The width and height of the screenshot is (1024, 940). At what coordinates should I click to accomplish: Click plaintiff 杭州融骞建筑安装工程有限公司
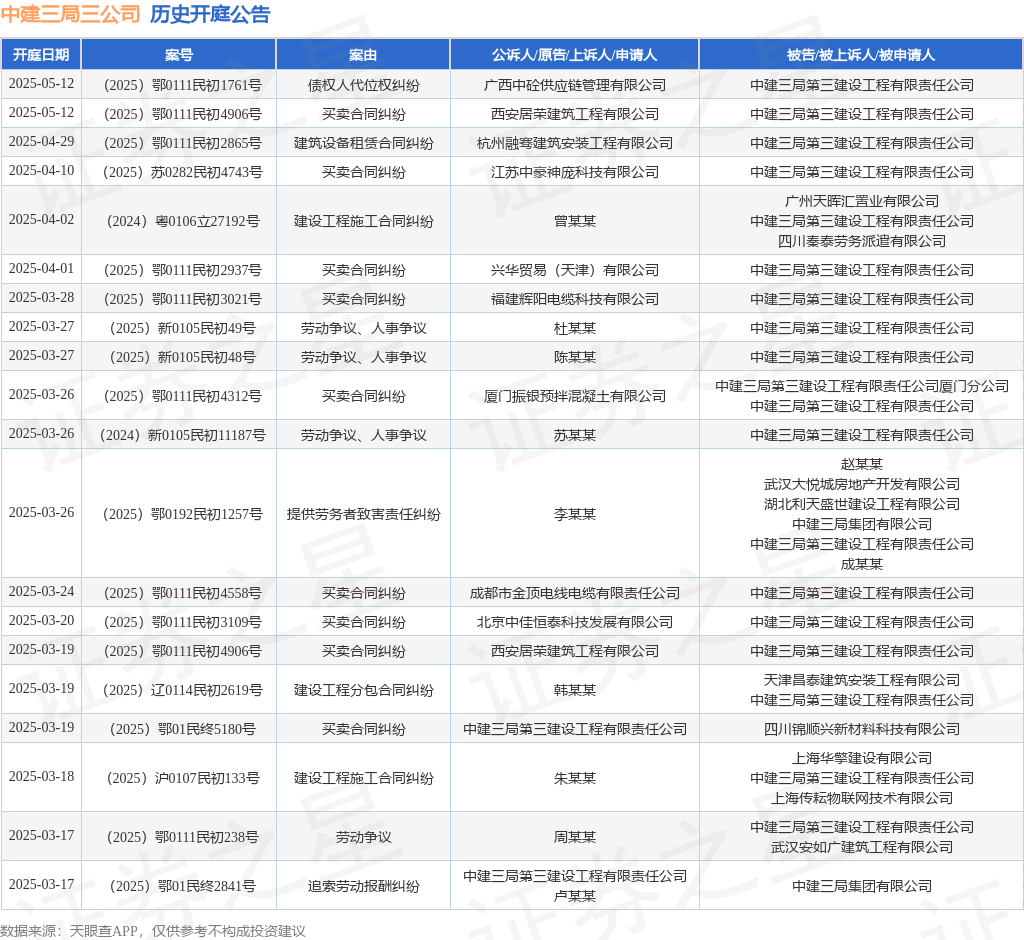[575, 143]
